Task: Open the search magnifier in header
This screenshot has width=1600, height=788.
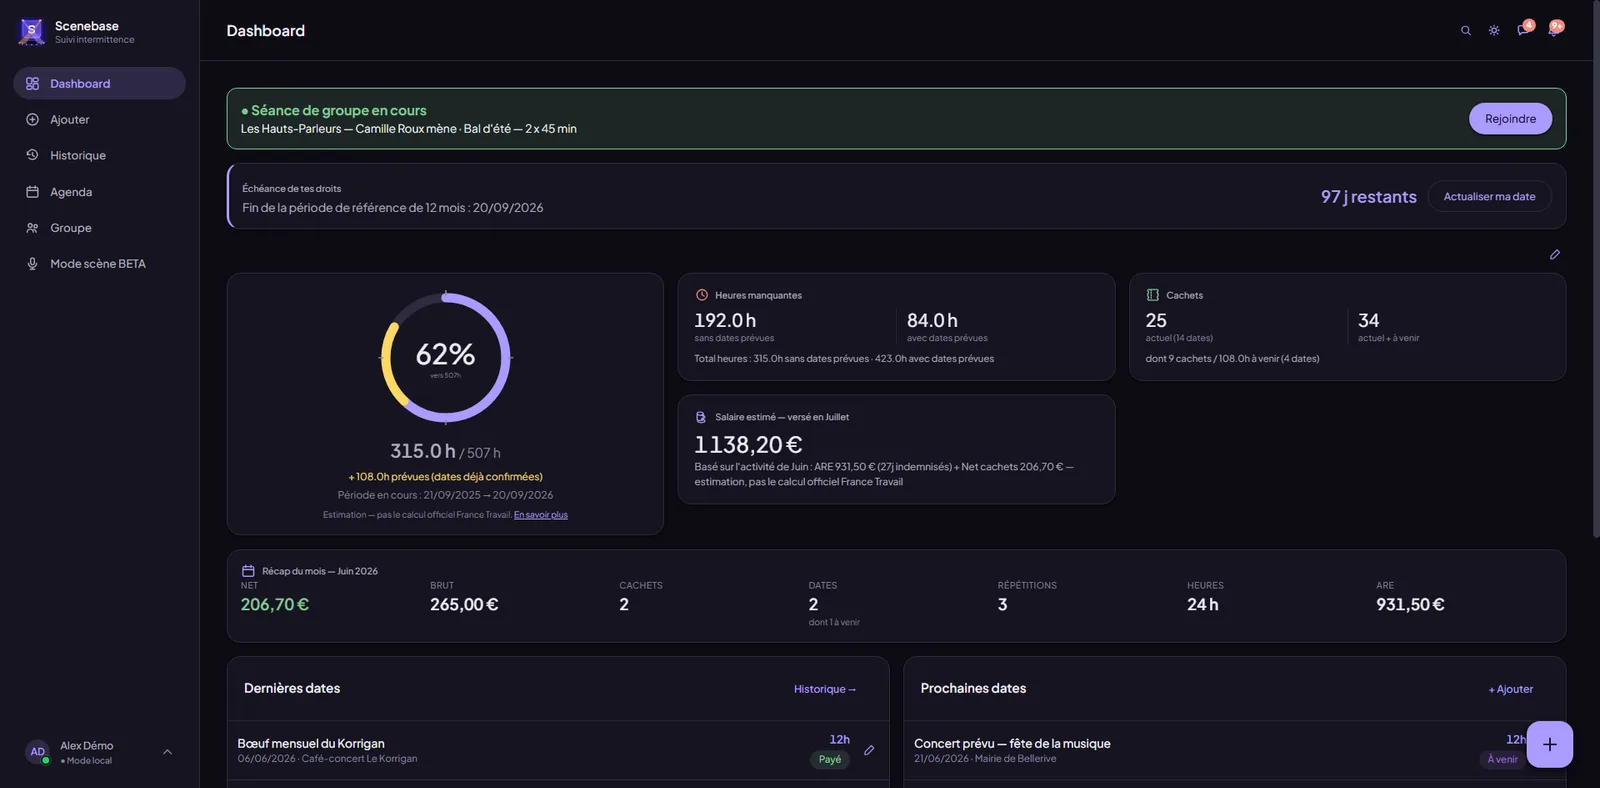Action: click(1466, 31)
